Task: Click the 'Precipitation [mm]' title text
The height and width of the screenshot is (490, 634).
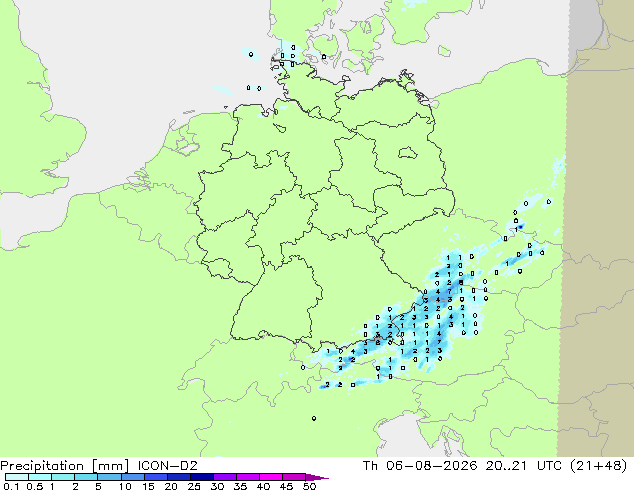Action: click(65, 466)
